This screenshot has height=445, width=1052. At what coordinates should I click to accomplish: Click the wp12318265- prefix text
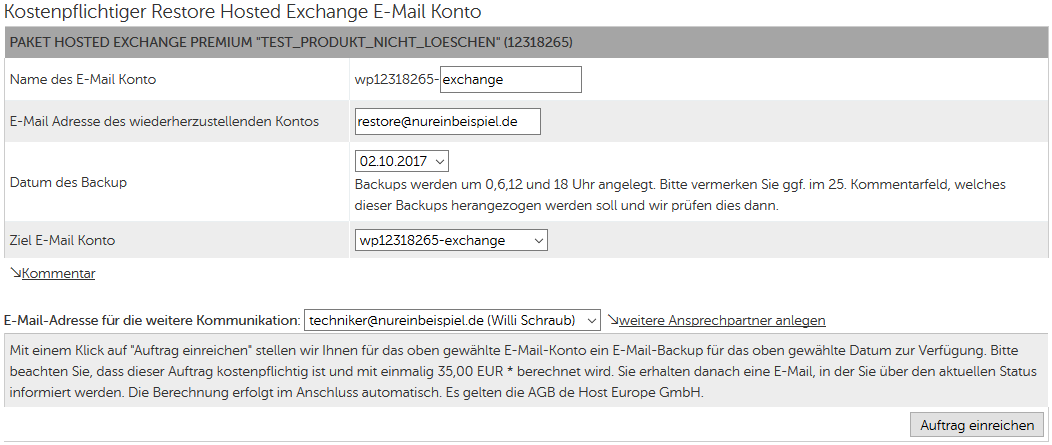click(x=397, y=79)
